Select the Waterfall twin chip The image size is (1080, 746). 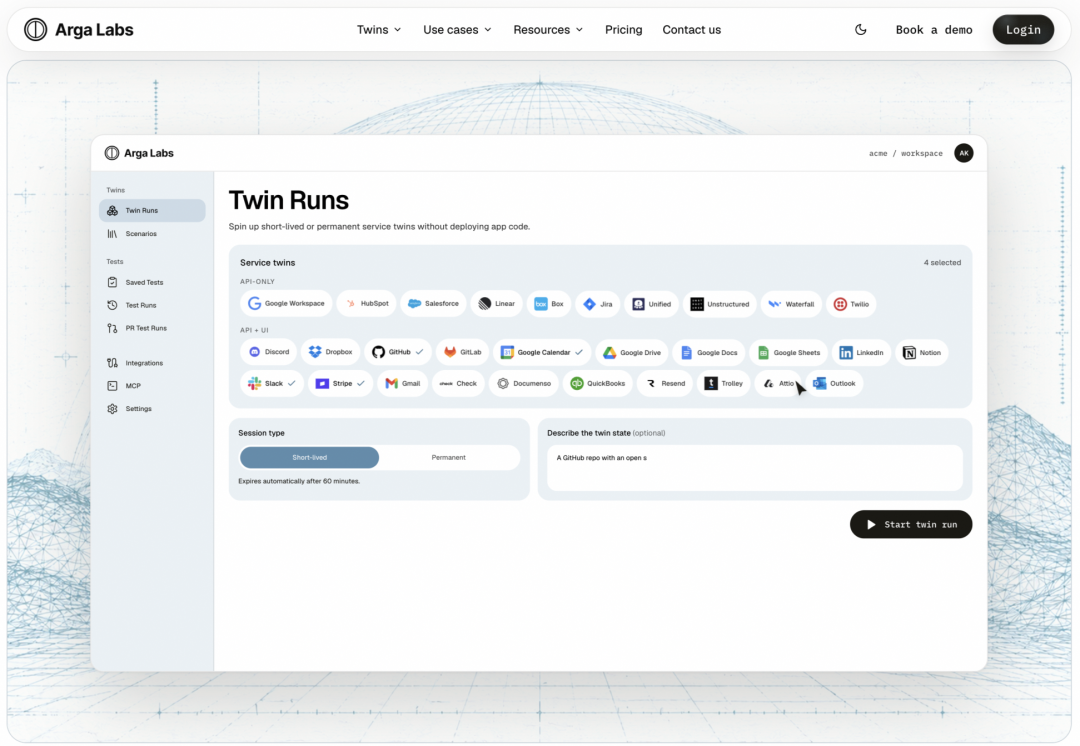pyautogui.click(x=791, y=304)
